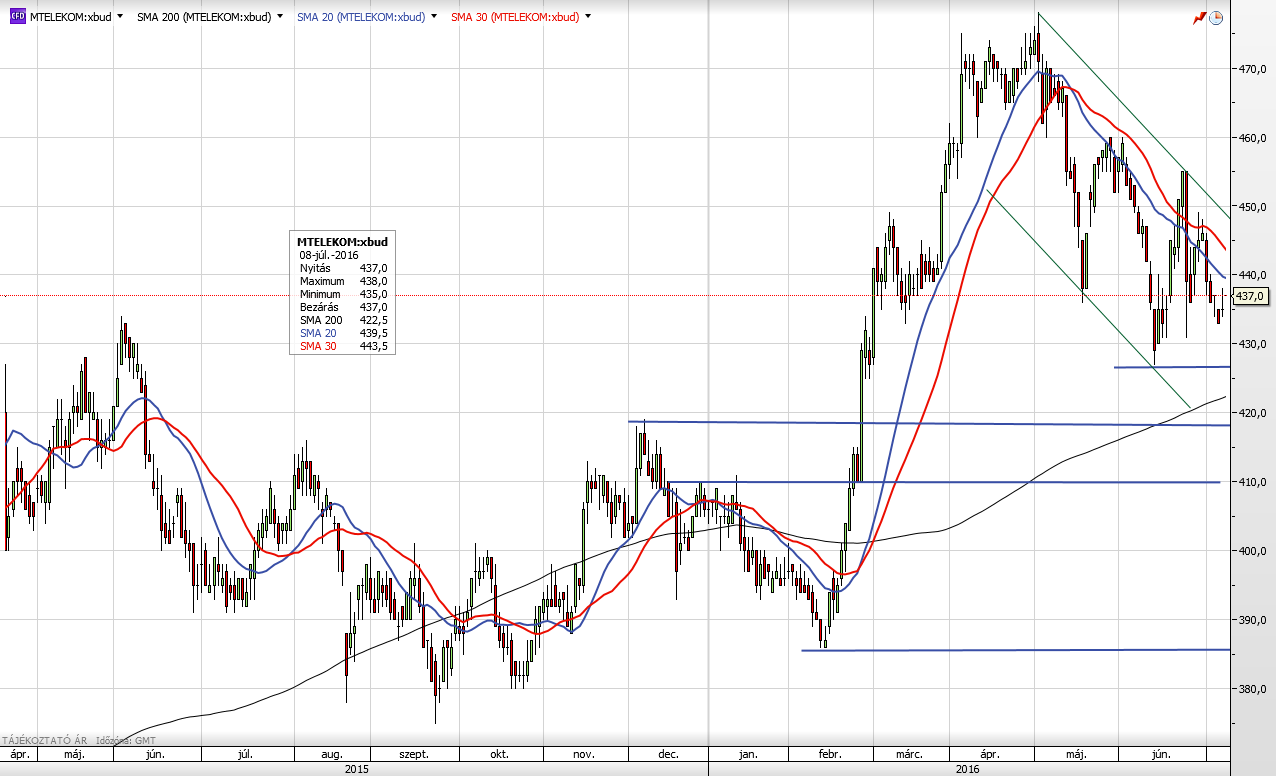Click the blue SMA 20 439,5 tooltip row
The width and height of the screenshot is (1276, 776).
(343, 333)
